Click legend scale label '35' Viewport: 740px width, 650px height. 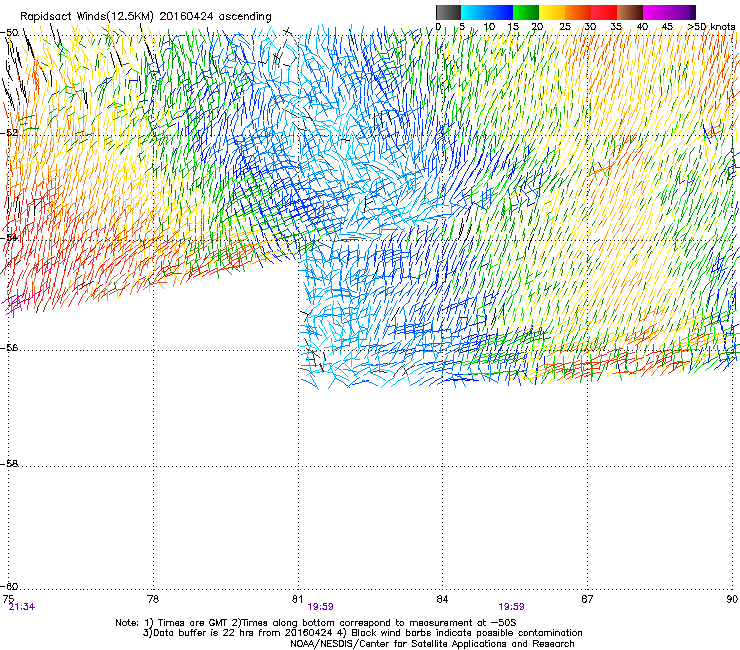[x=616, y=26]
